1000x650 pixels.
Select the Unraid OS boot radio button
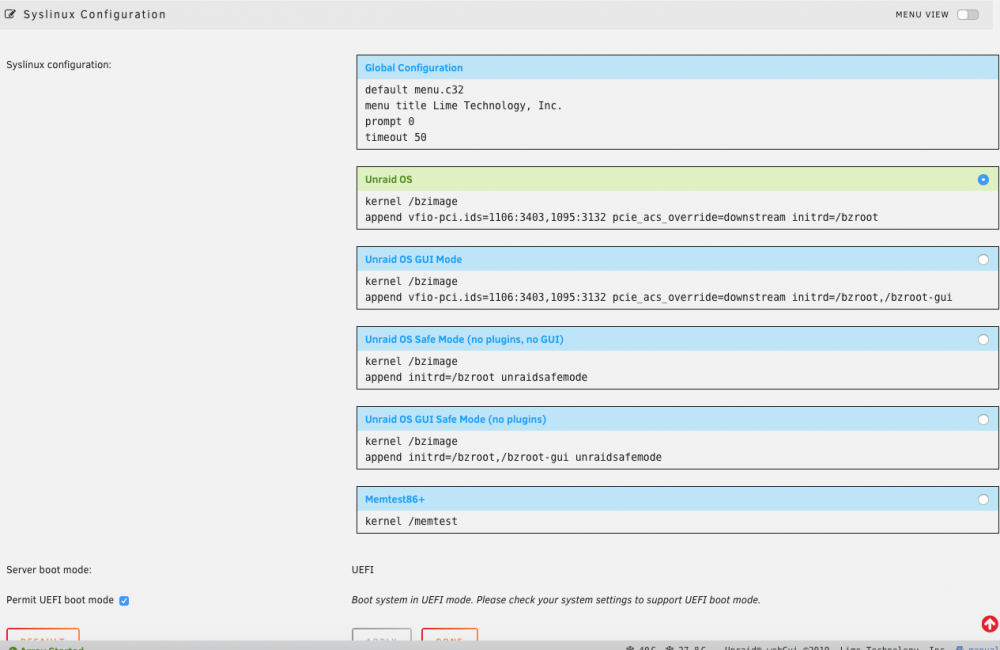pyautogui.click(x=983, y=180)
